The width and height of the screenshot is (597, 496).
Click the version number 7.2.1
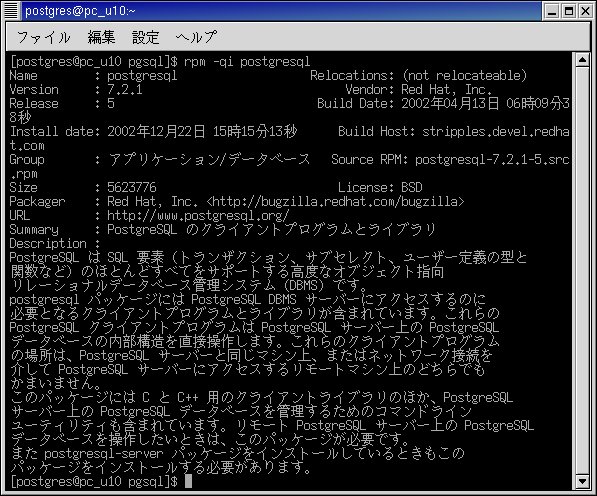click(x=125, y=90)
